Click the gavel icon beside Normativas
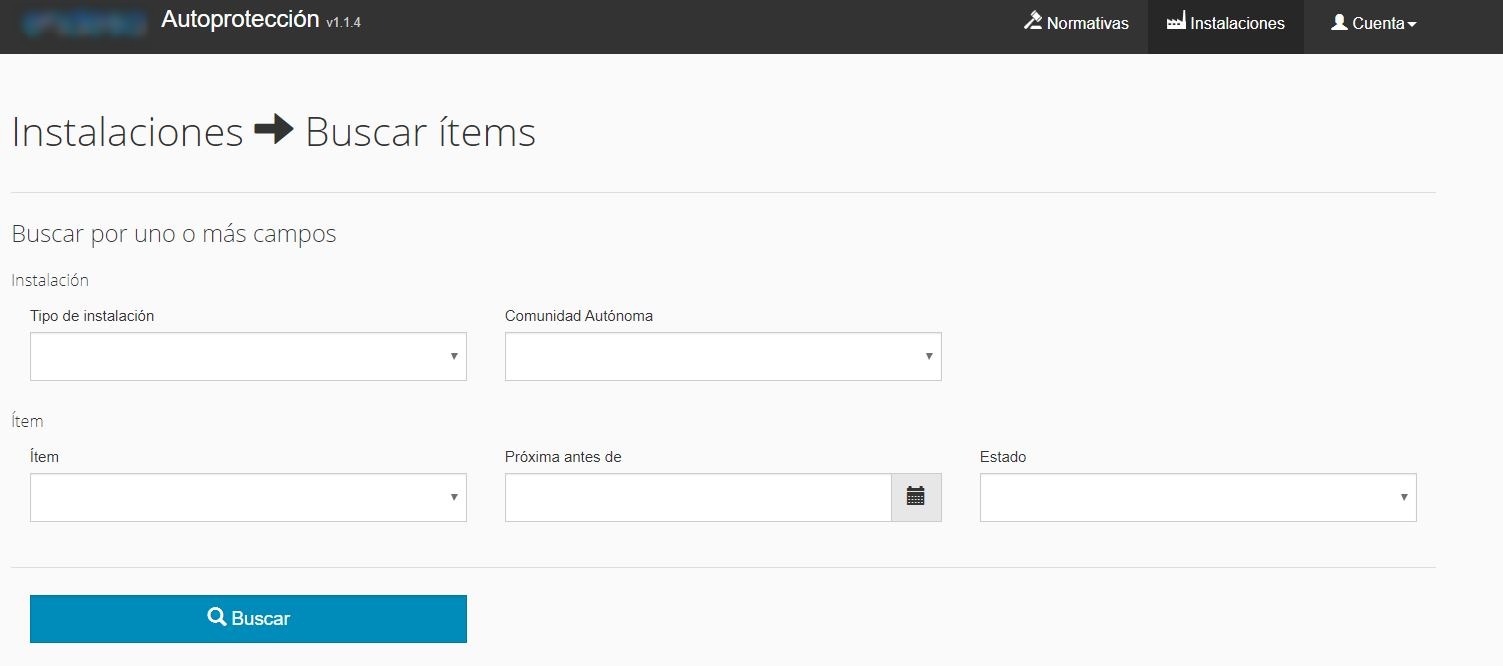The image size is (1503, 666). point(1033,21)
